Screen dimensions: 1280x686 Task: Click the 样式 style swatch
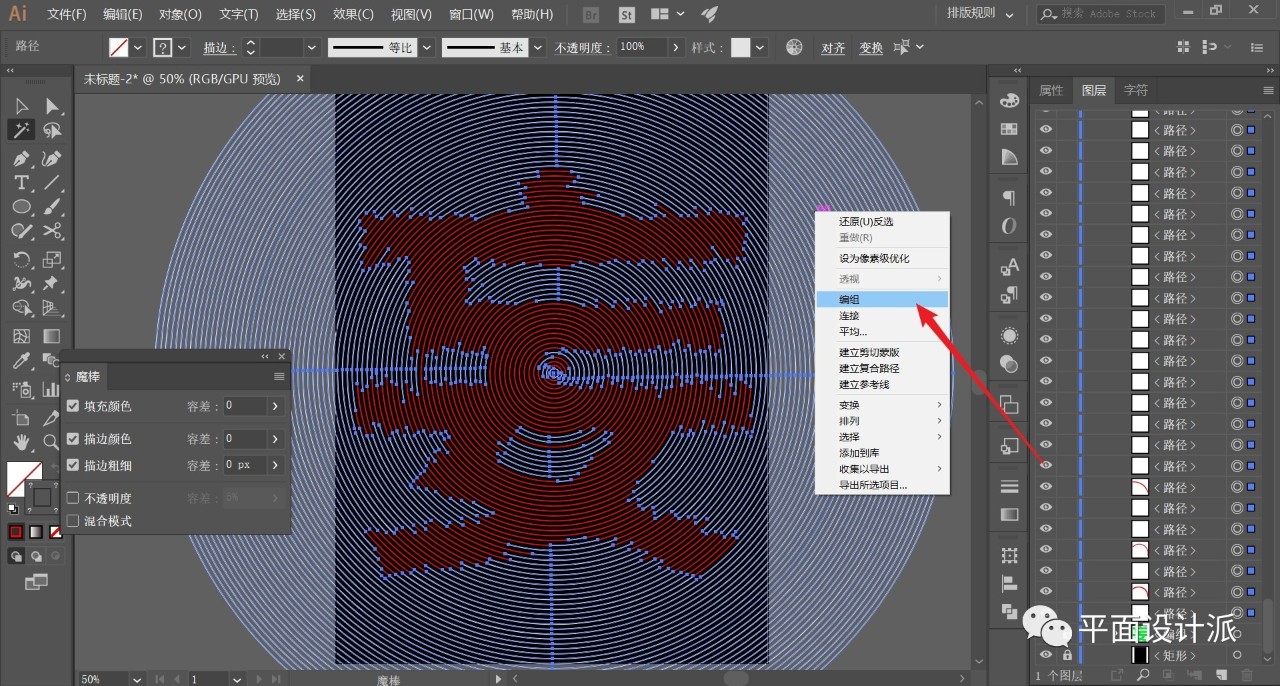click(x=741, y=47)
